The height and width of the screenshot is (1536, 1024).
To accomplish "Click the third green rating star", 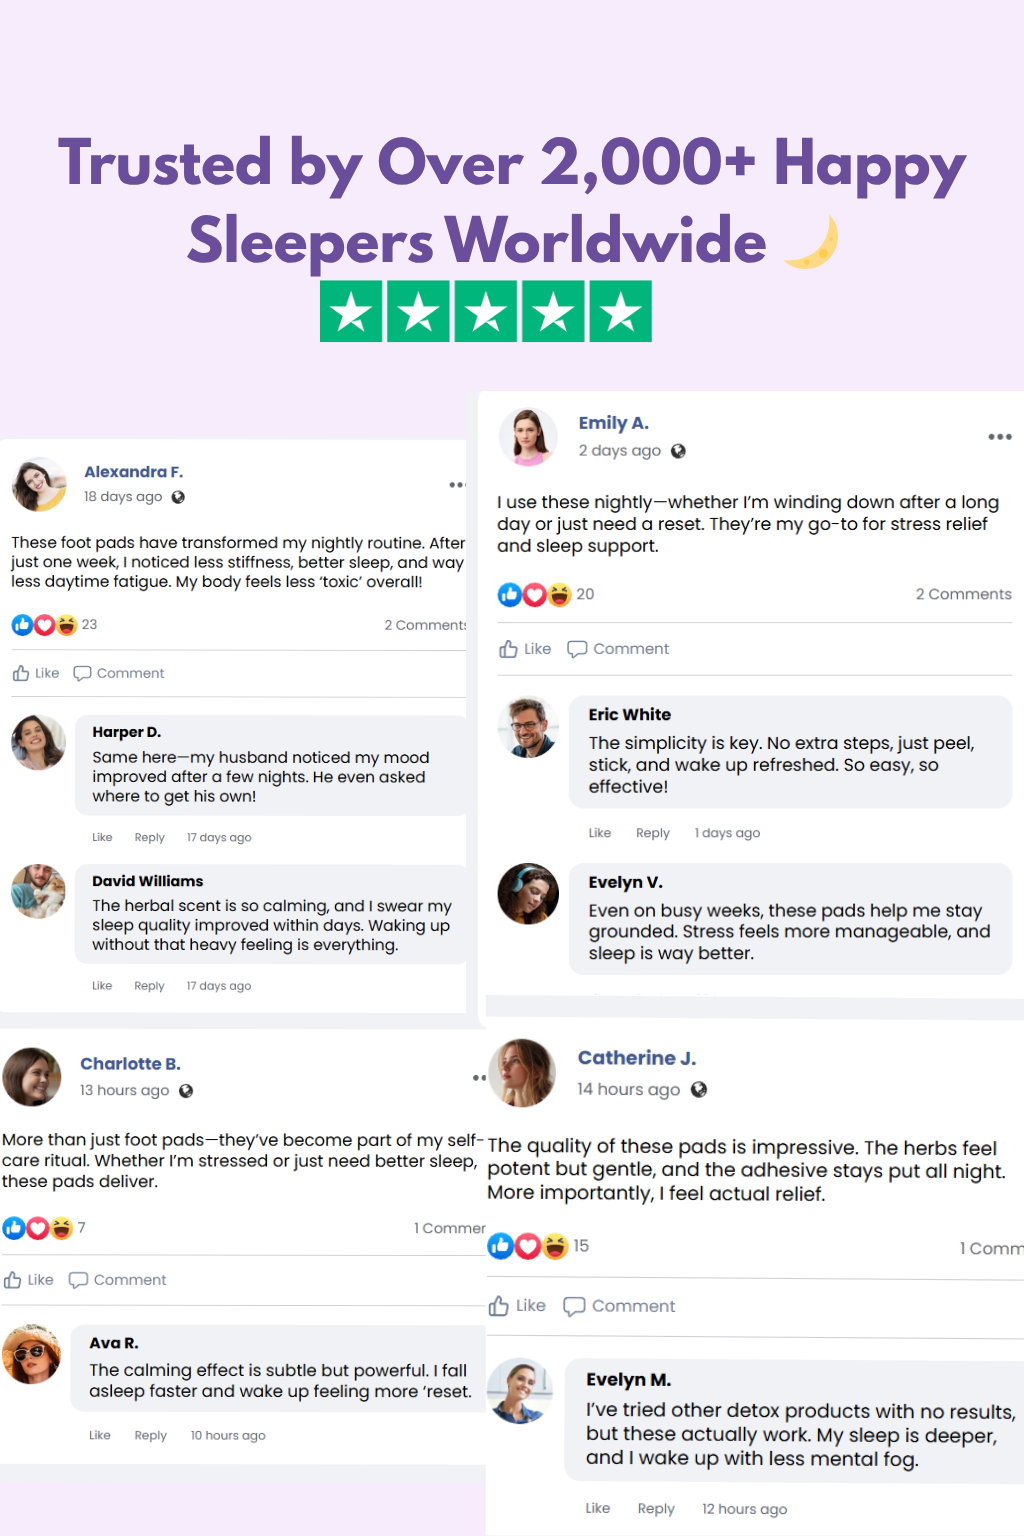I will [486, 312].
